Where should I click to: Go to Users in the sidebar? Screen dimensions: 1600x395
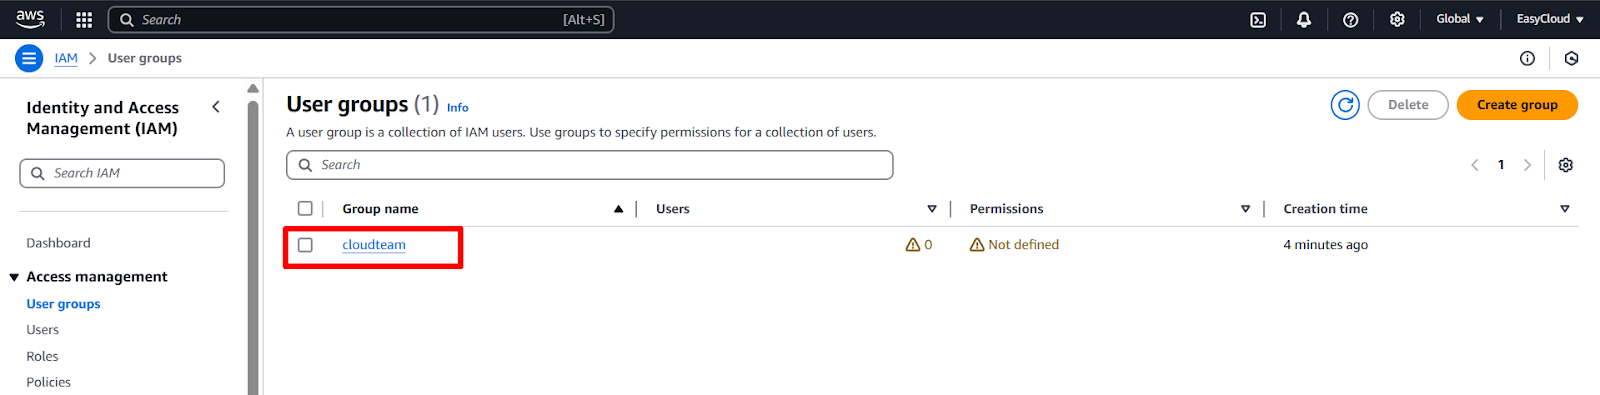43,330
